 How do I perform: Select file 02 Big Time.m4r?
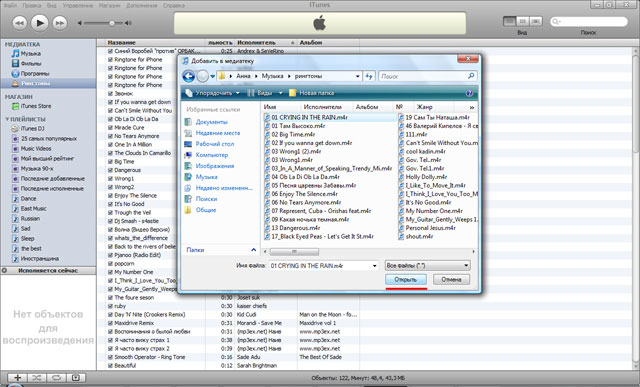293,134
